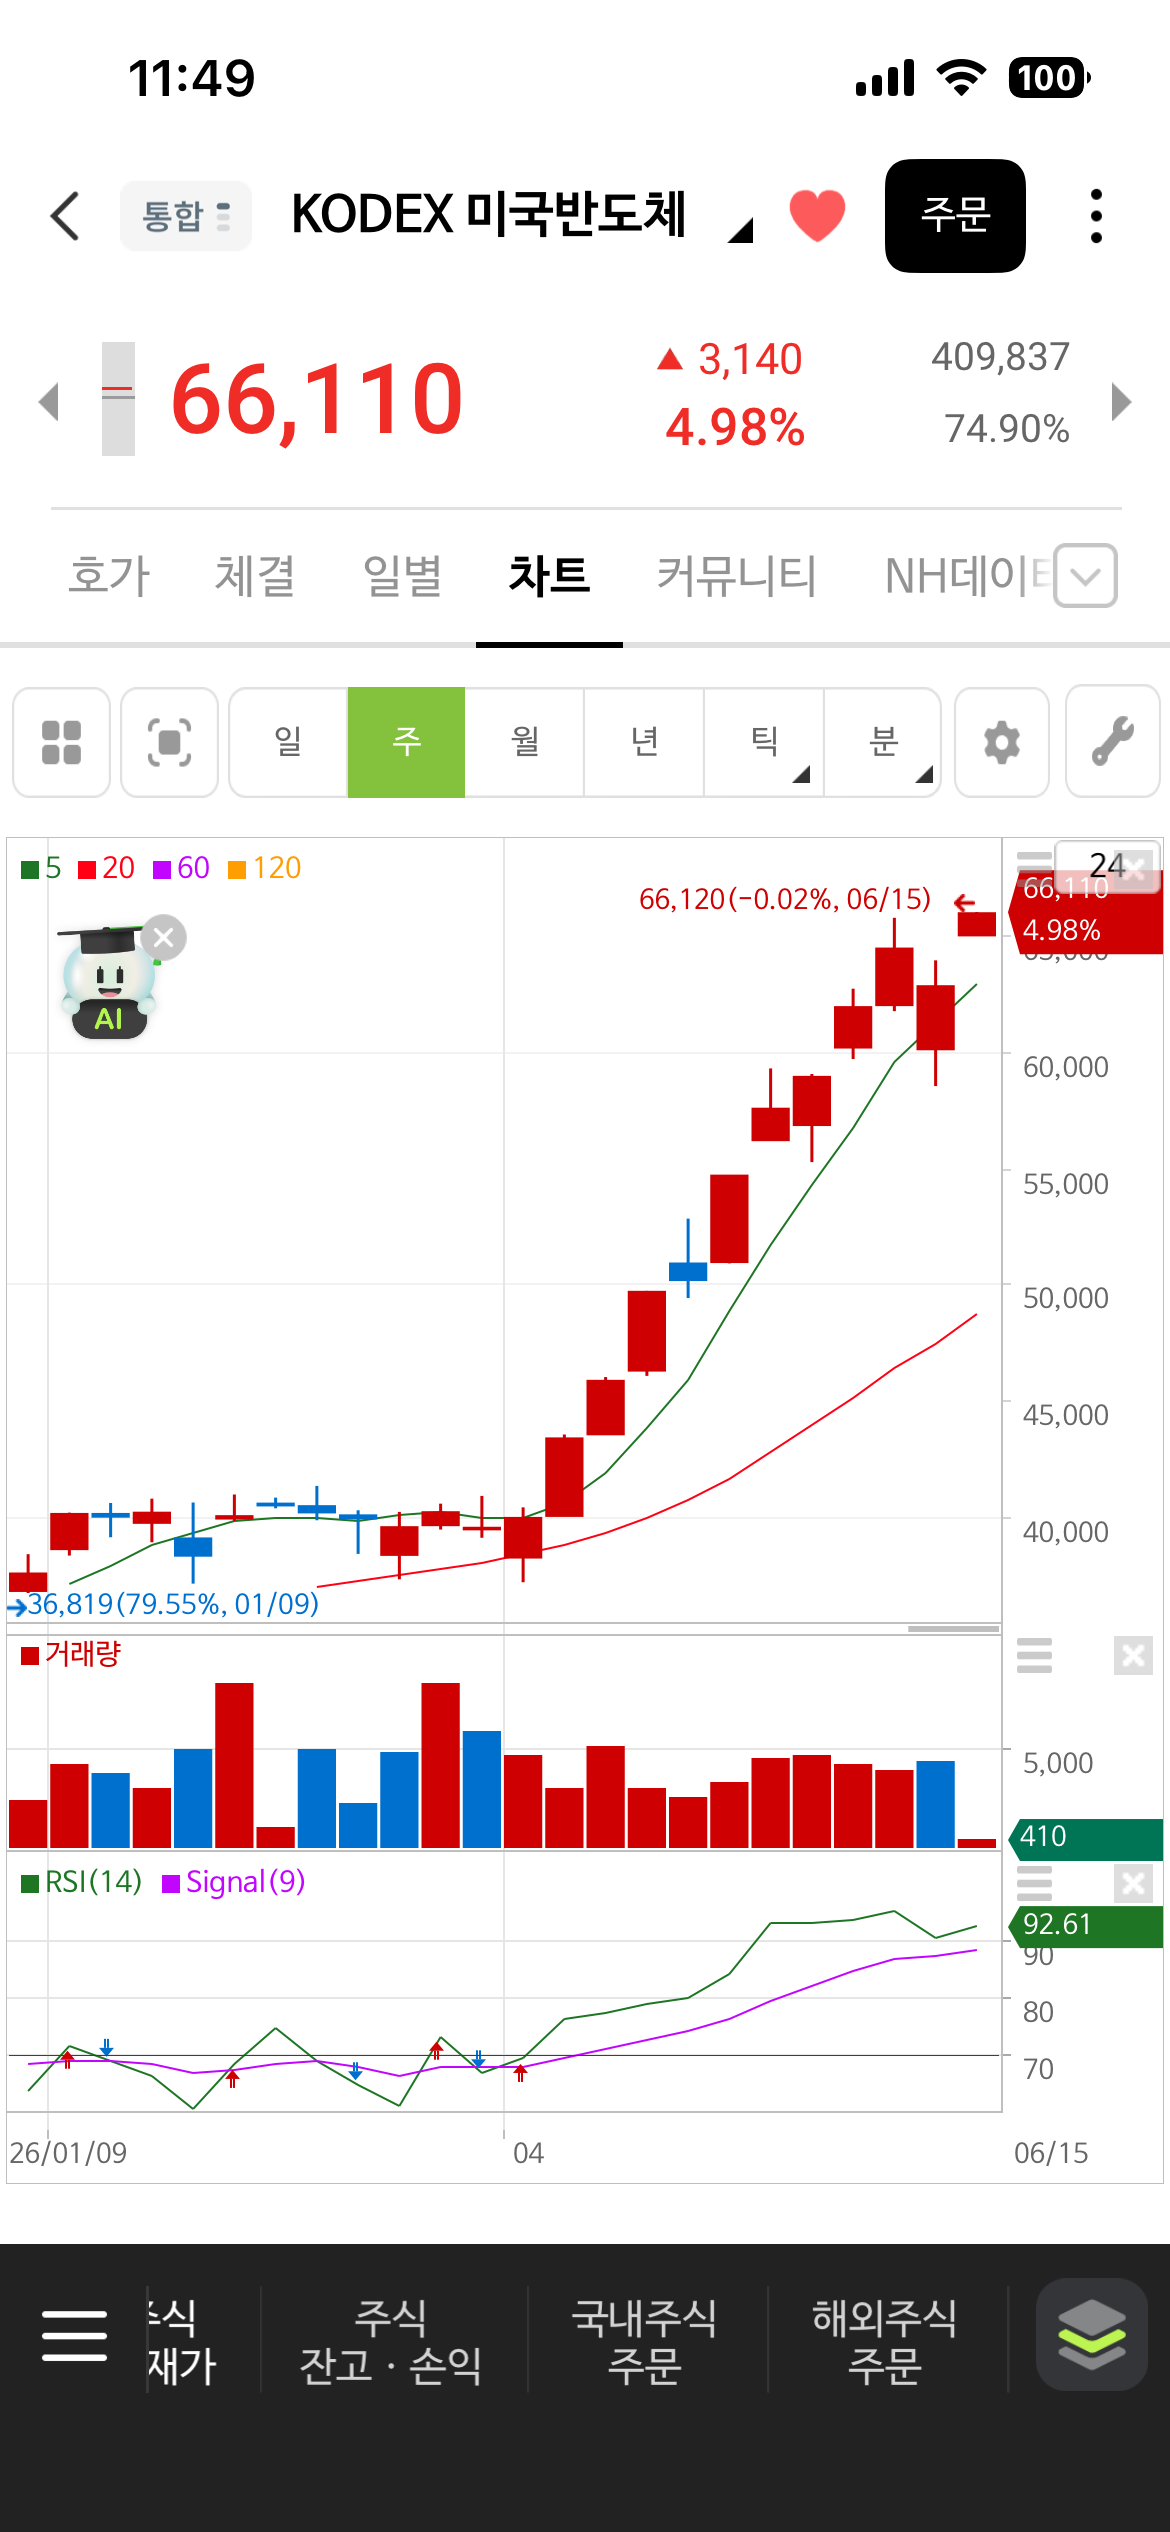1170x2532 pixels.
Task: Go to previous stock with left triangle
Action: pyautogui.click(x=49, y=402)
